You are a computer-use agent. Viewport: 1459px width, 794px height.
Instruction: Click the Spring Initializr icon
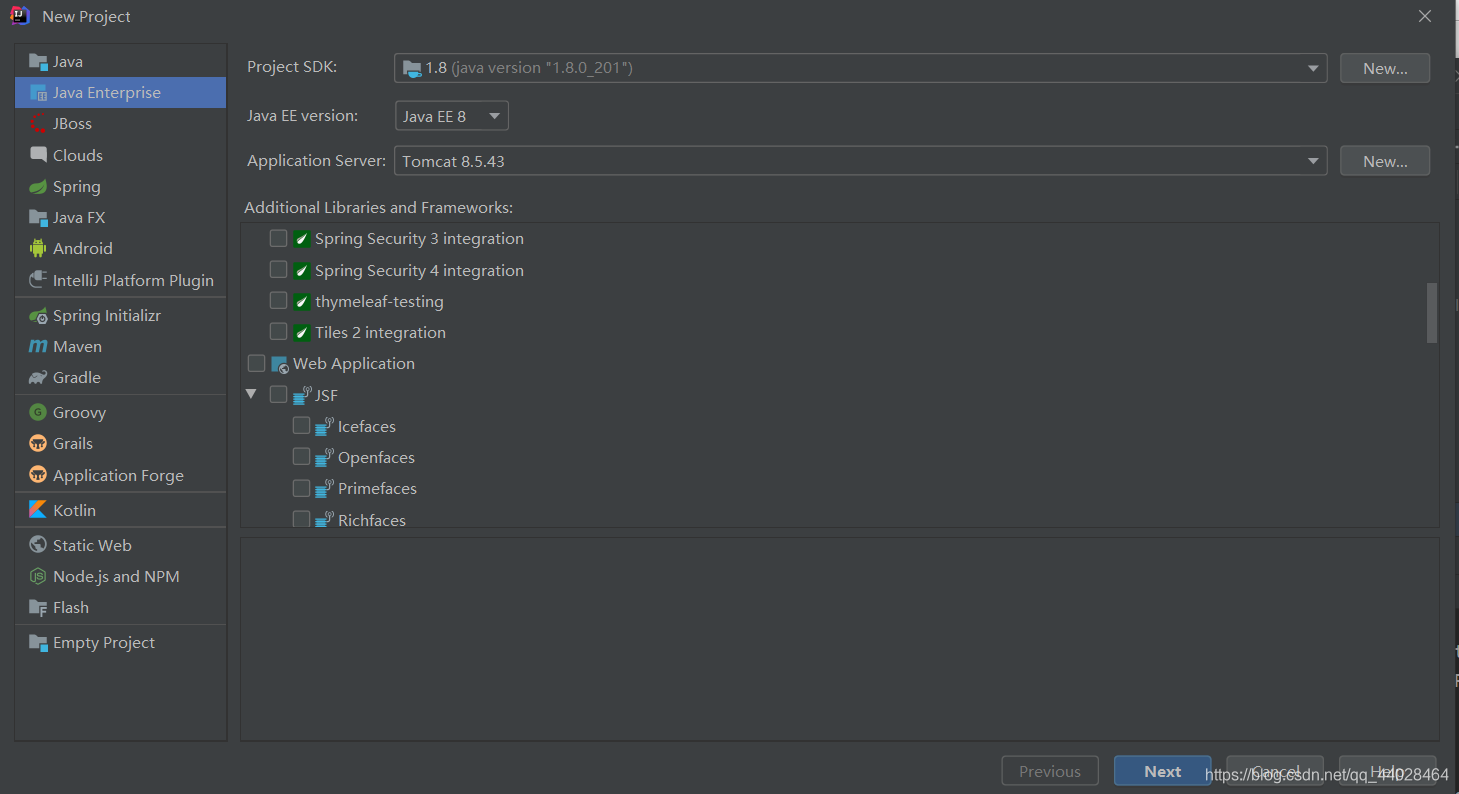[x=38, y=316]
